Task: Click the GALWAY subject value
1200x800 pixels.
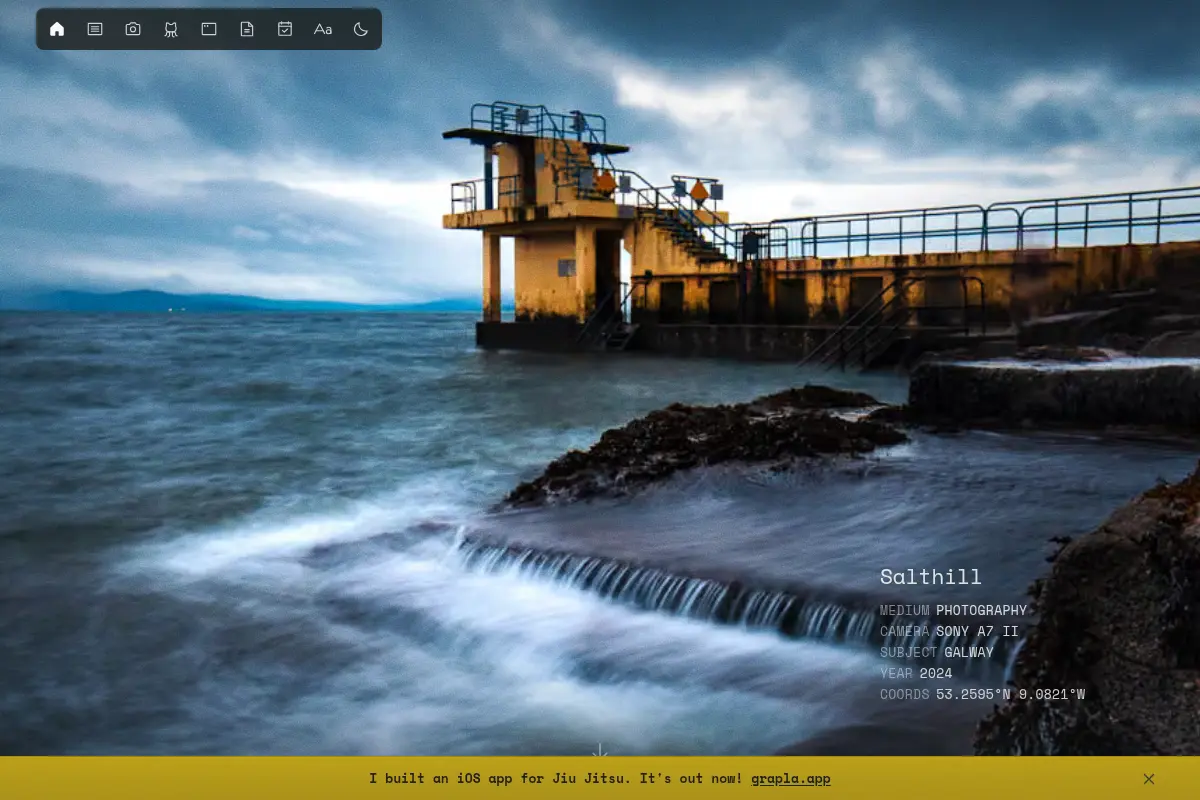Action: coord(969,652)
